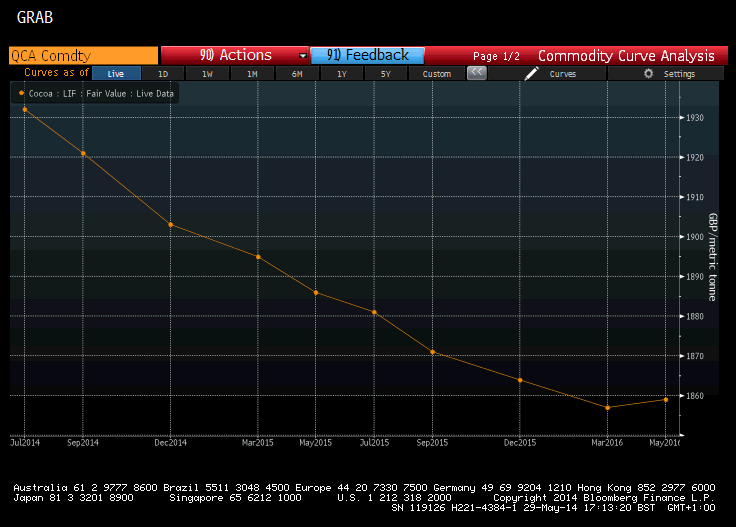Click the Mar2016 data point on curve
Image resolution: width=736 pixels, height=527 pixels.
(x=608, y=408)
